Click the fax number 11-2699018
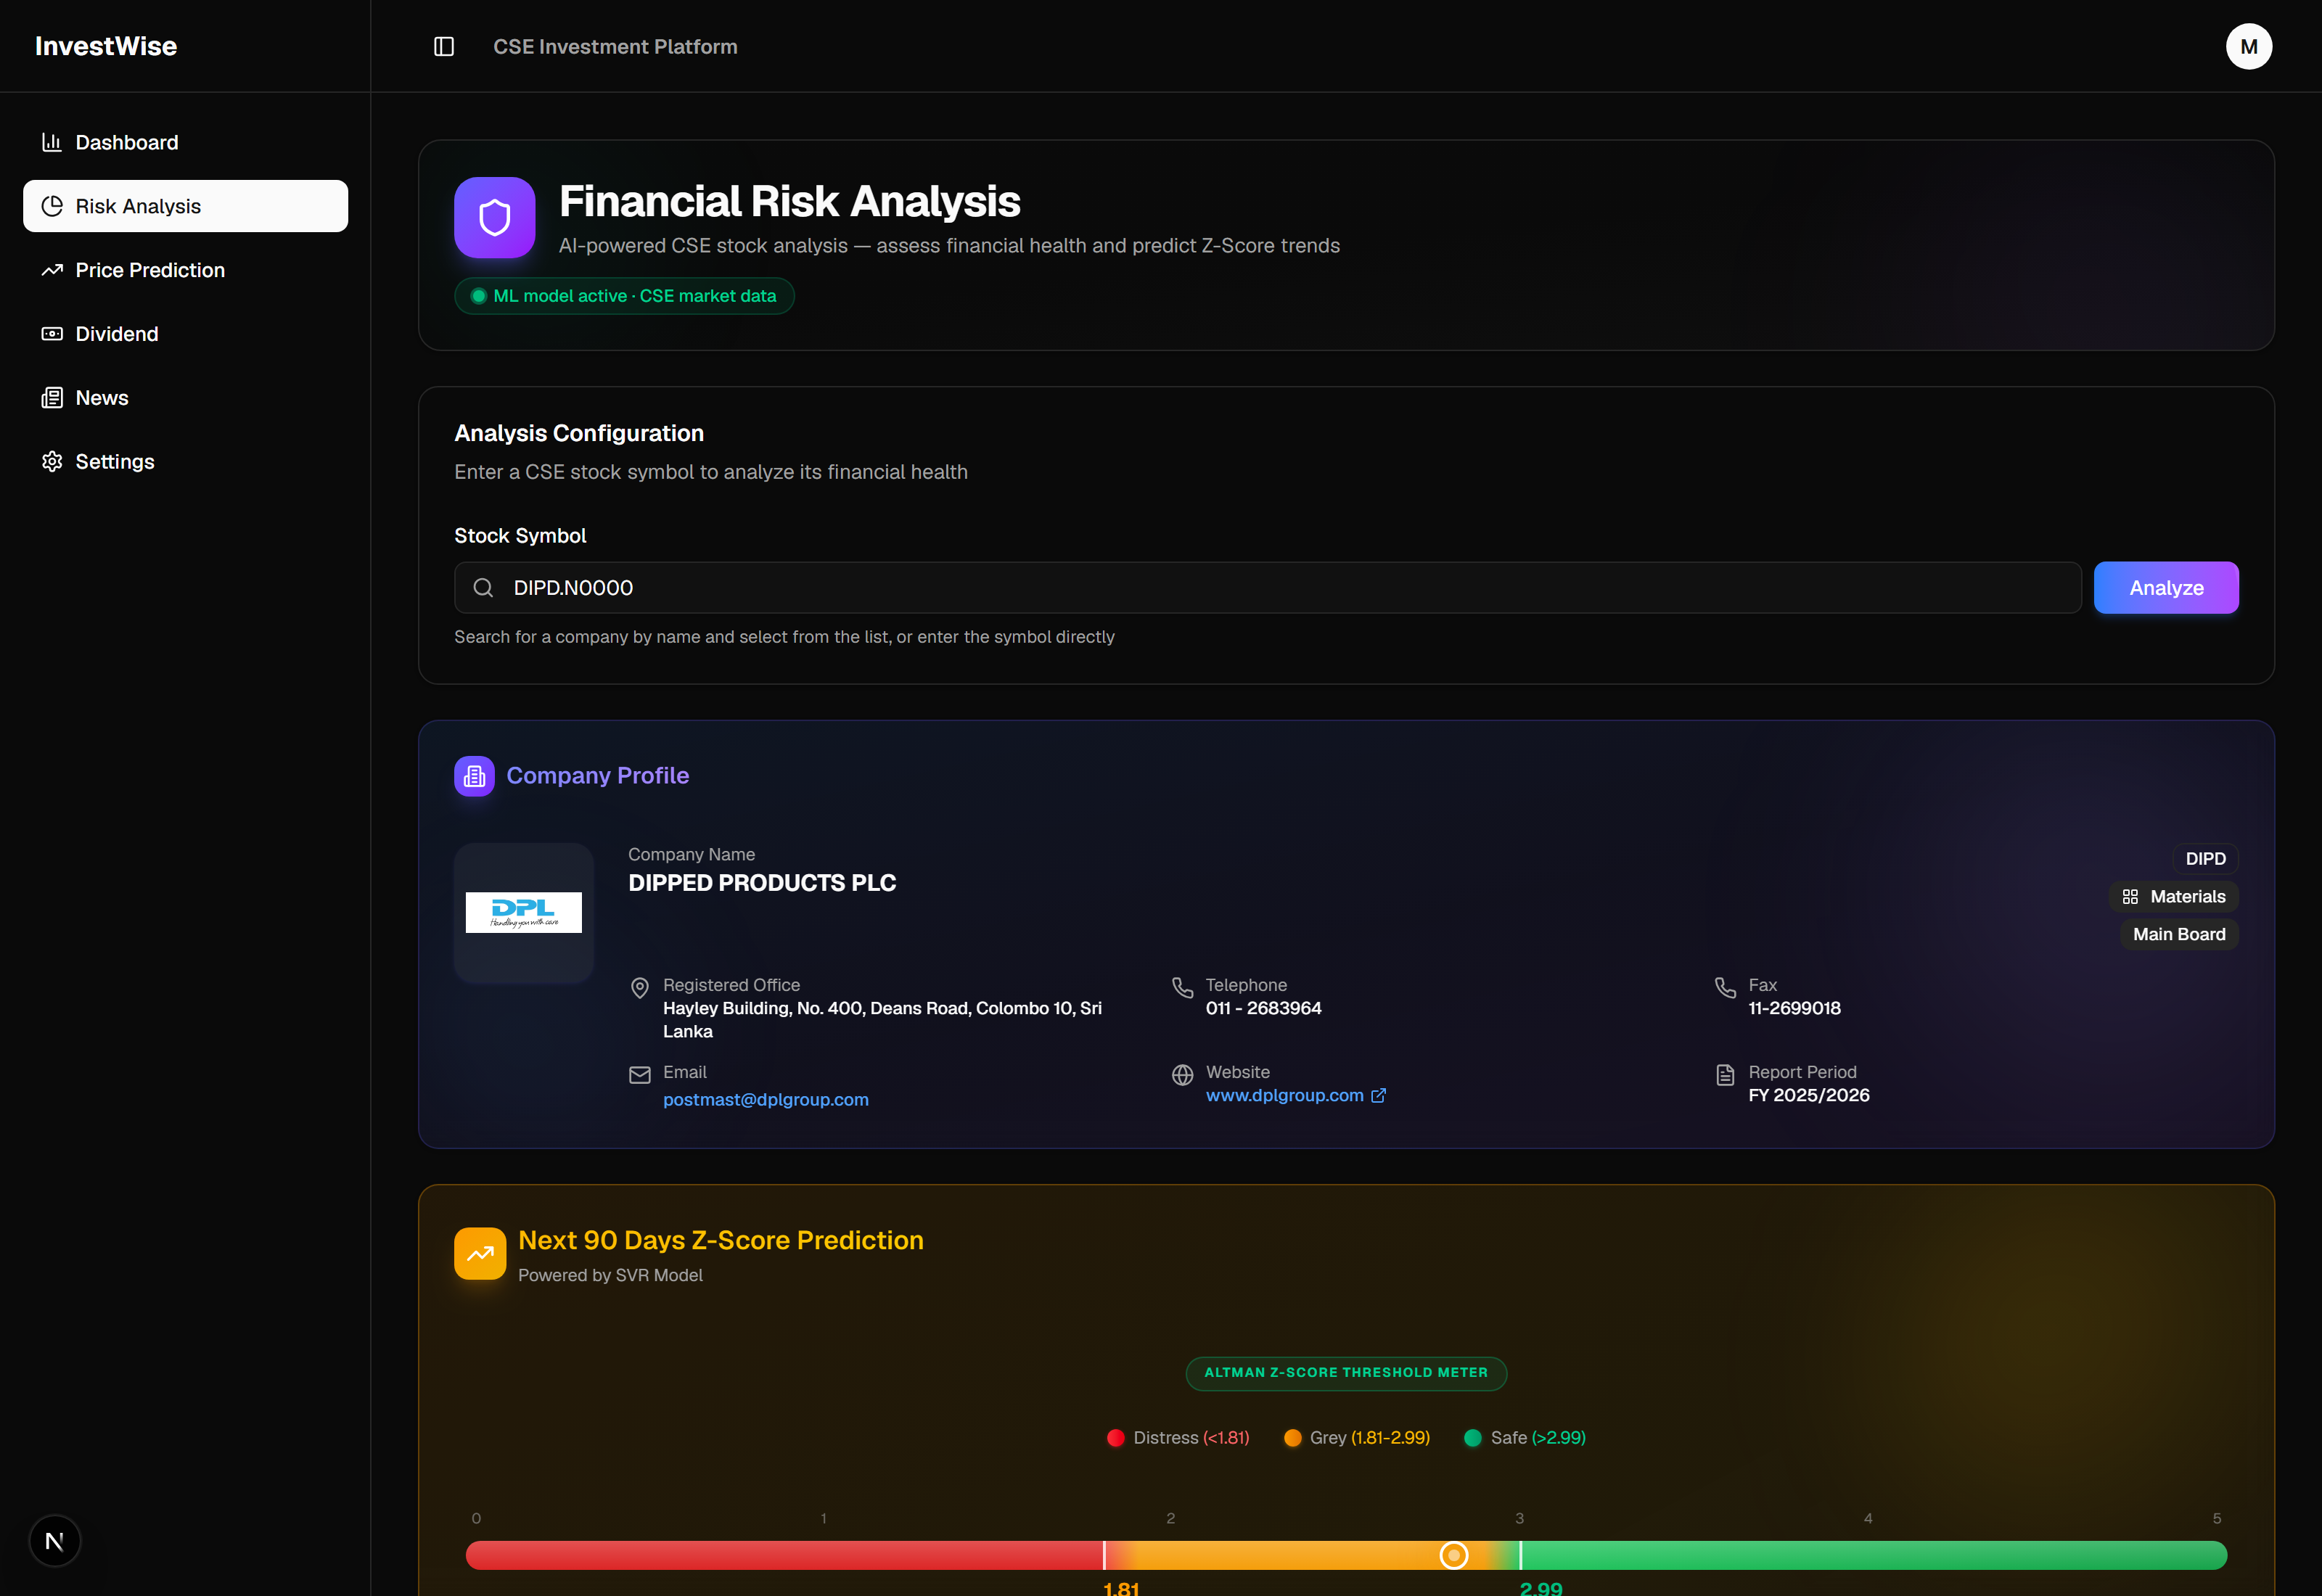The height and width of the screenshot is (1596, 2322). (x=1794, y=1008)
